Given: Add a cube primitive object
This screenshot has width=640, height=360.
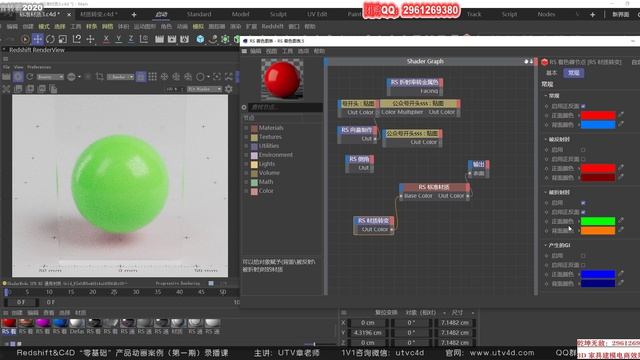Looking at the screenshot, I should pos(200,39).
